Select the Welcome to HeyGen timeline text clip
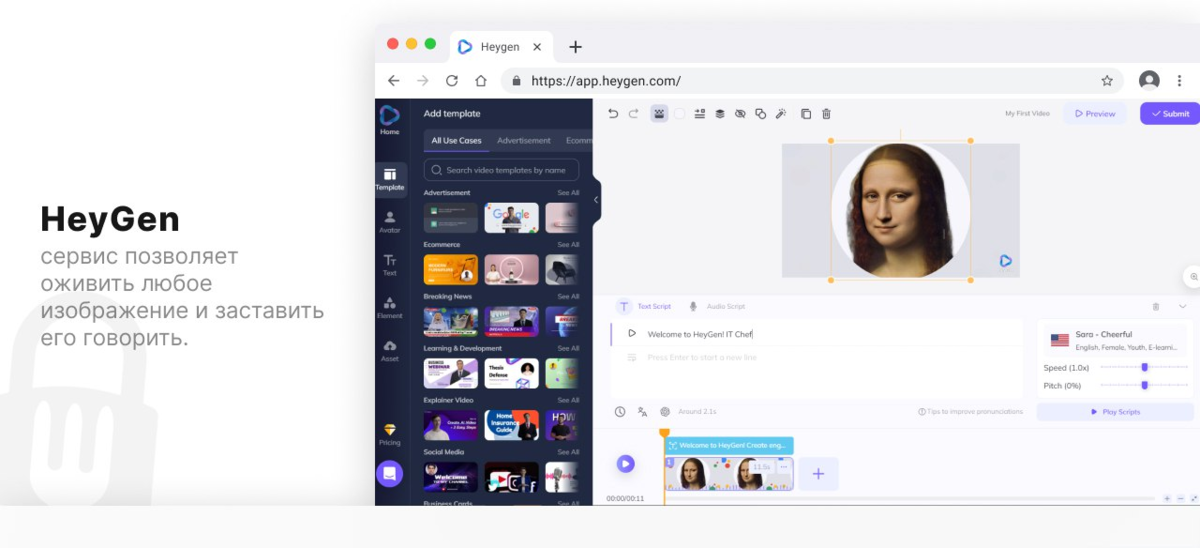The width and height of the screenshot is (1200, 548). (x=729, y=445)
